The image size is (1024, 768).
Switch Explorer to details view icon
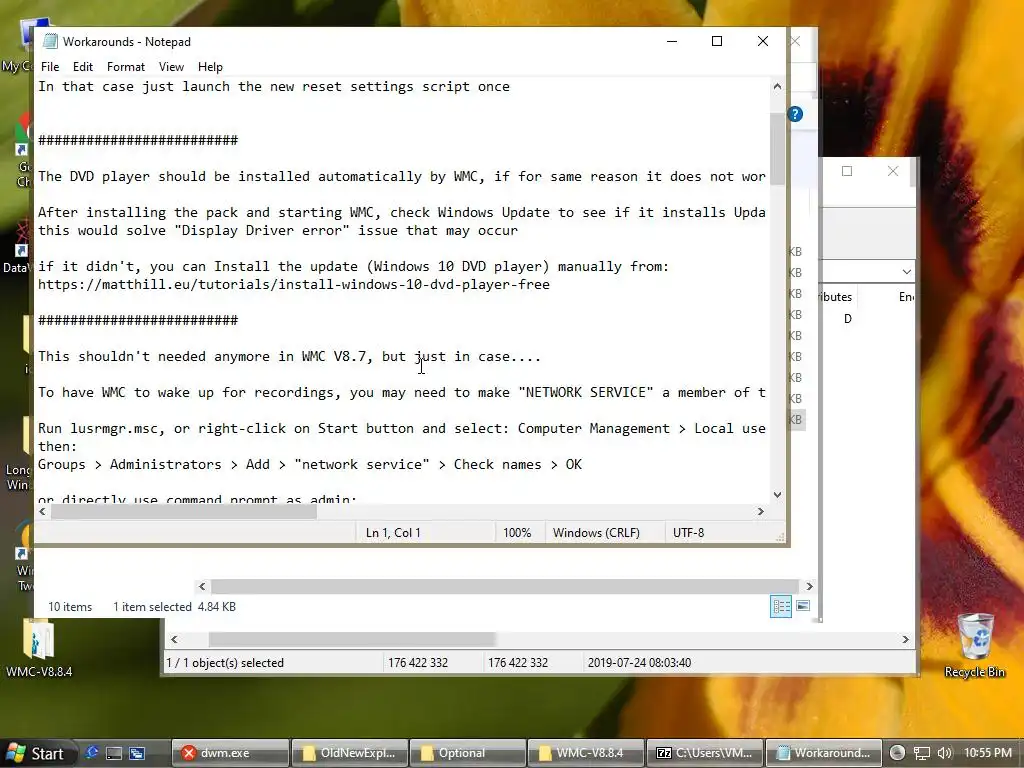pos(781,606)
